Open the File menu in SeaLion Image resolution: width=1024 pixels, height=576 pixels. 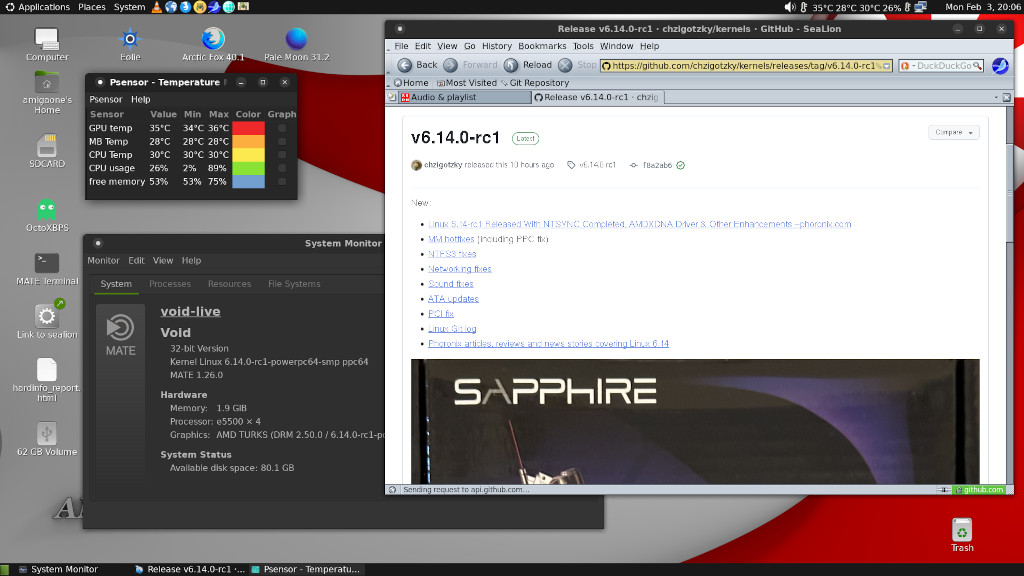click(x=401, y=46)
